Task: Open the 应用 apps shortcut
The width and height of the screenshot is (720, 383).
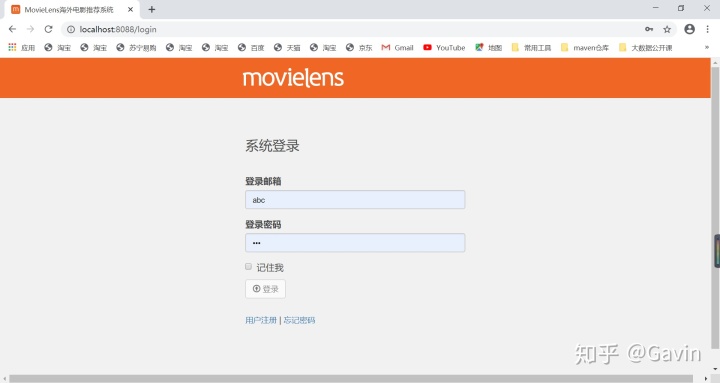Action: 22,47
